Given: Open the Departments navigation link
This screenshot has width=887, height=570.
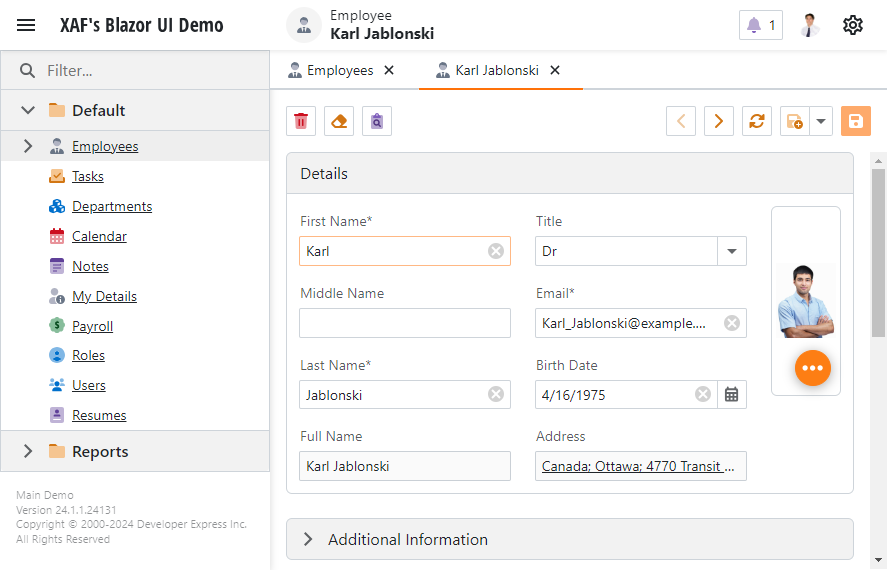Looking at the screenshot, I should pyautogui.click(x=112, y=206).
